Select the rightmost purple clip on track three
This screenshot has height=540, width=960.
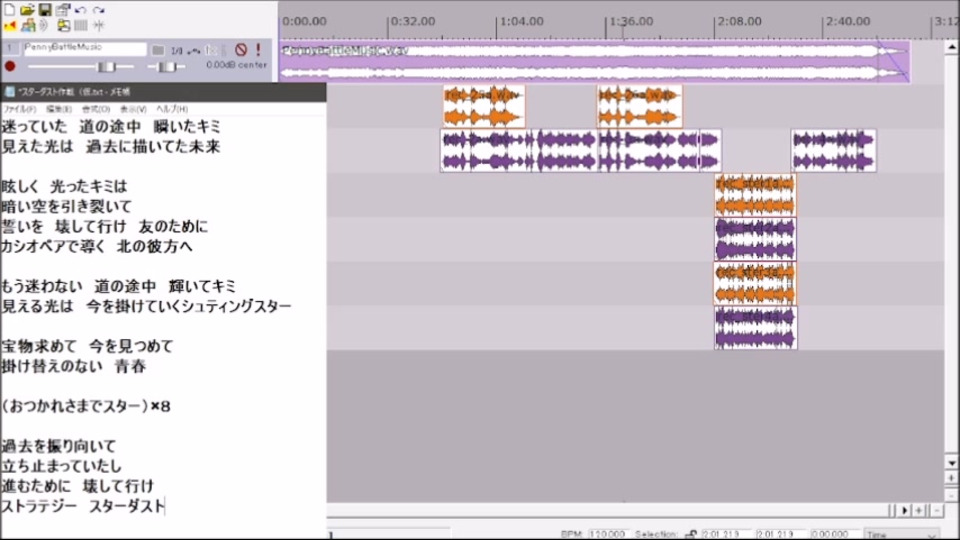tap(834, 151)
